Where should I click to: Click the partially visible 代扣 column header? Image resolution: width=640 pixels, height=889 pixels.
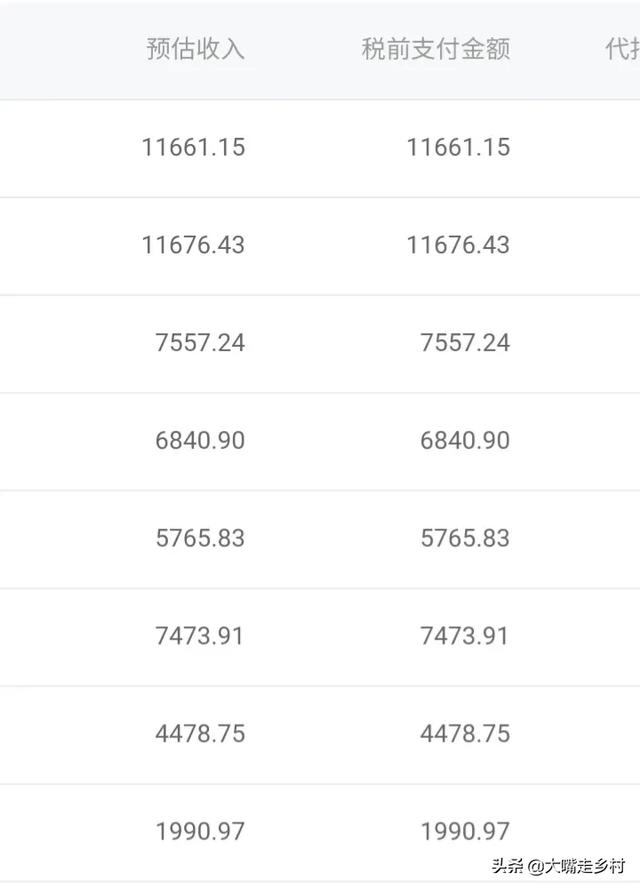coord(622,49)
